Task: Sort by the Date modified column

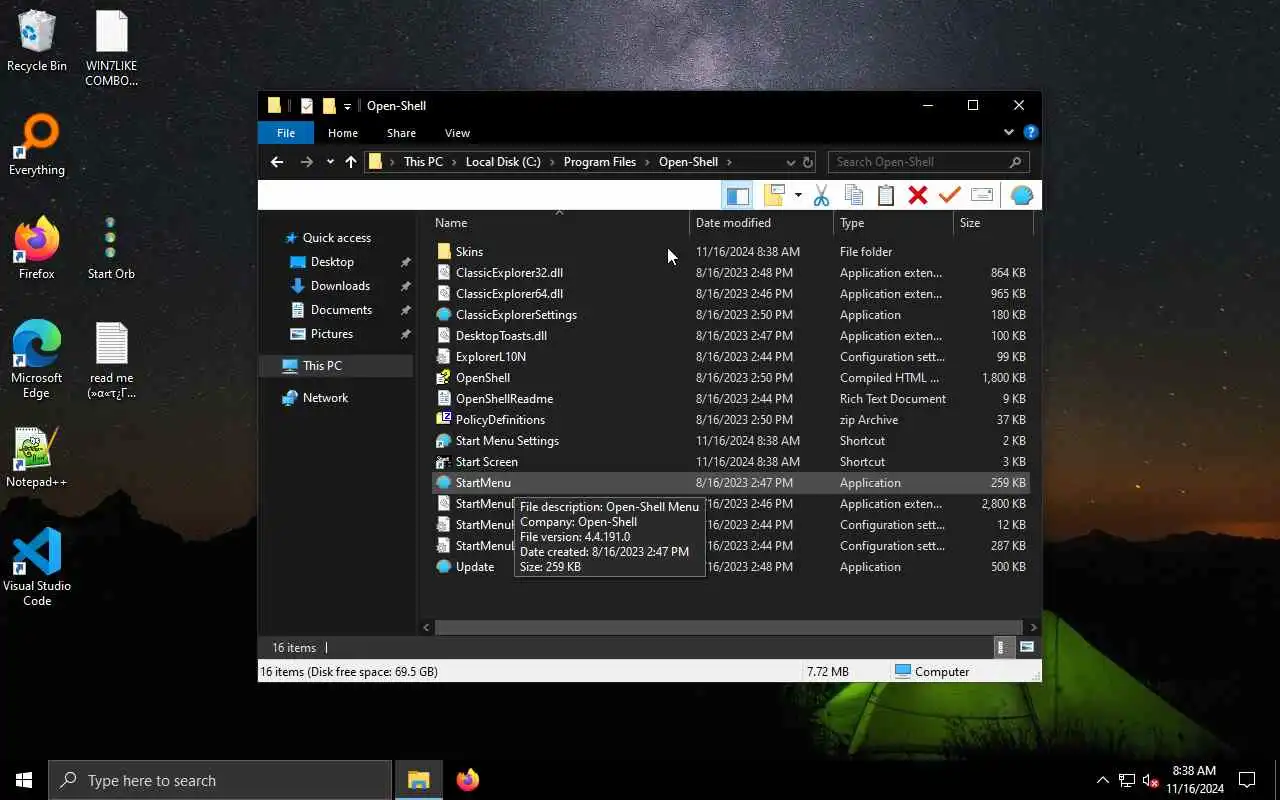Action: [761, 223]
